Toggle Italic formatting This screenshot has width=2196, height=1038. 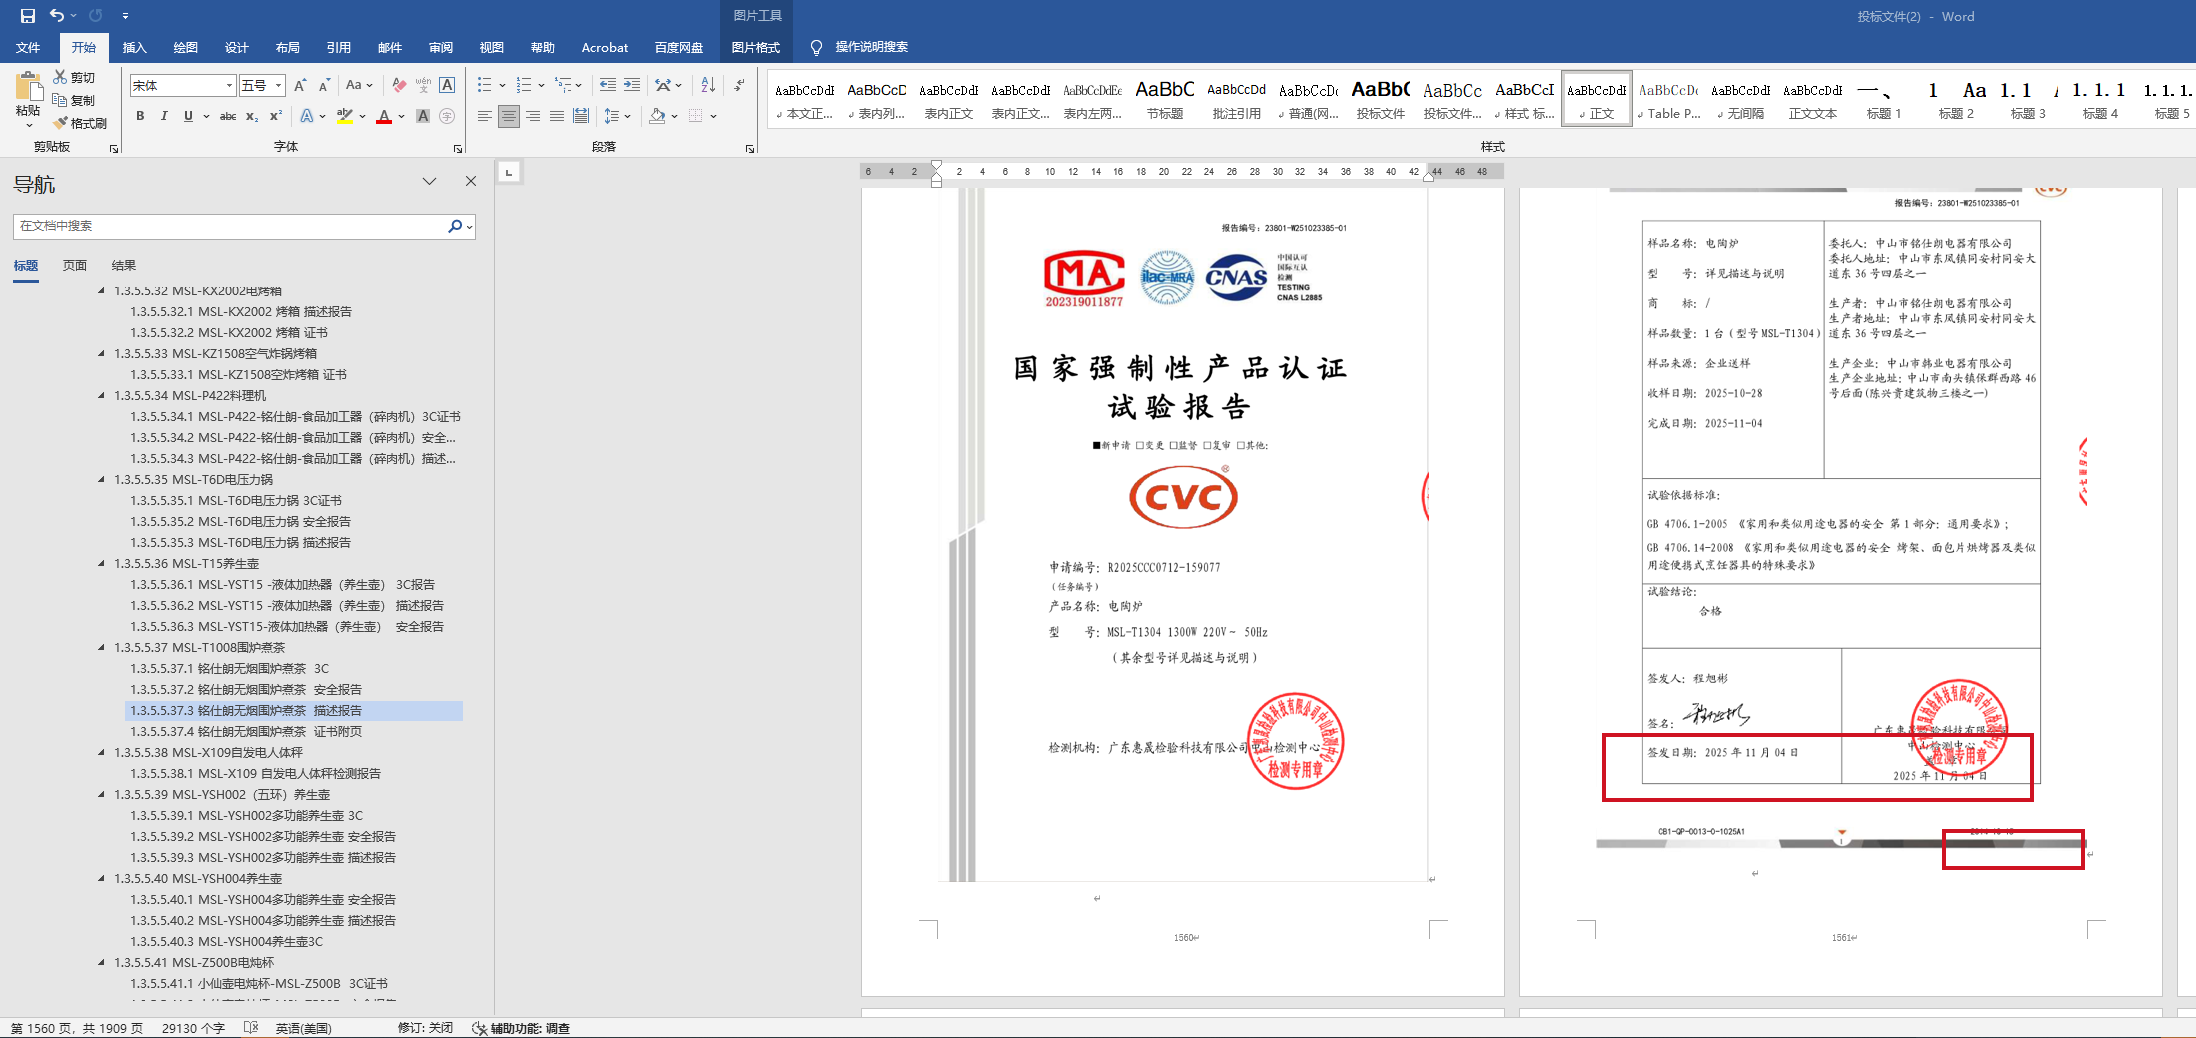coord(164,116)
